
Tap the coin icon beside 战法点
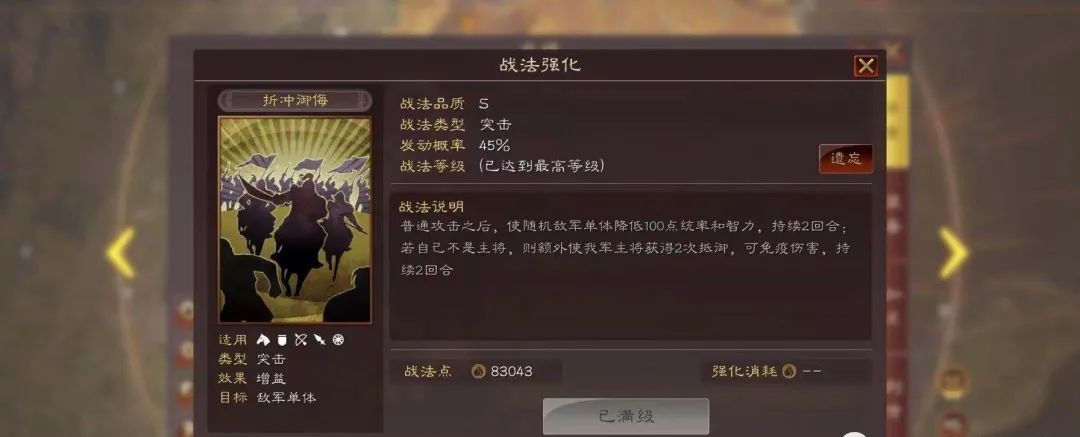click(x=478, y=372)
